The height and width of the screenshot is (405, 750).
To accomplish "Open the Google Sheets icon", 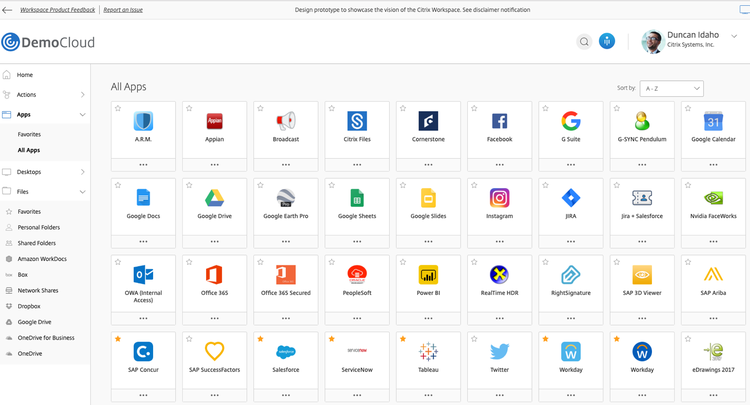I will [357, 197].
